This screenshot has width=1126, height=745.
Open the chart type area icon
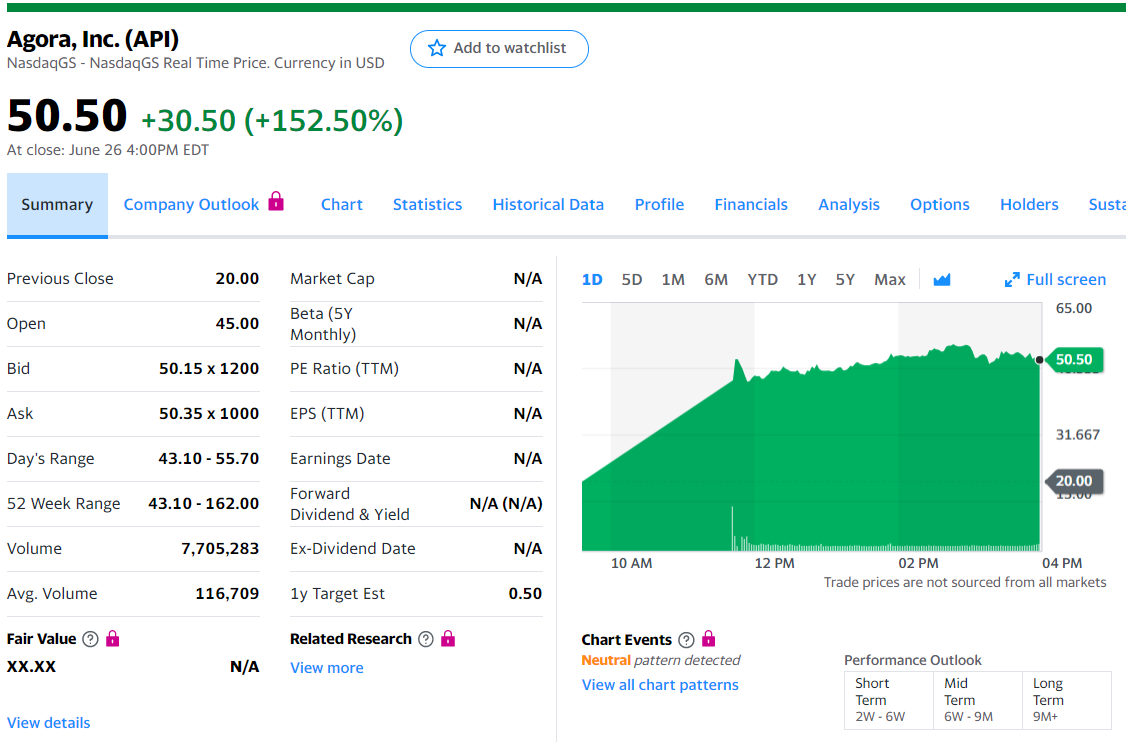click(941, 279)
